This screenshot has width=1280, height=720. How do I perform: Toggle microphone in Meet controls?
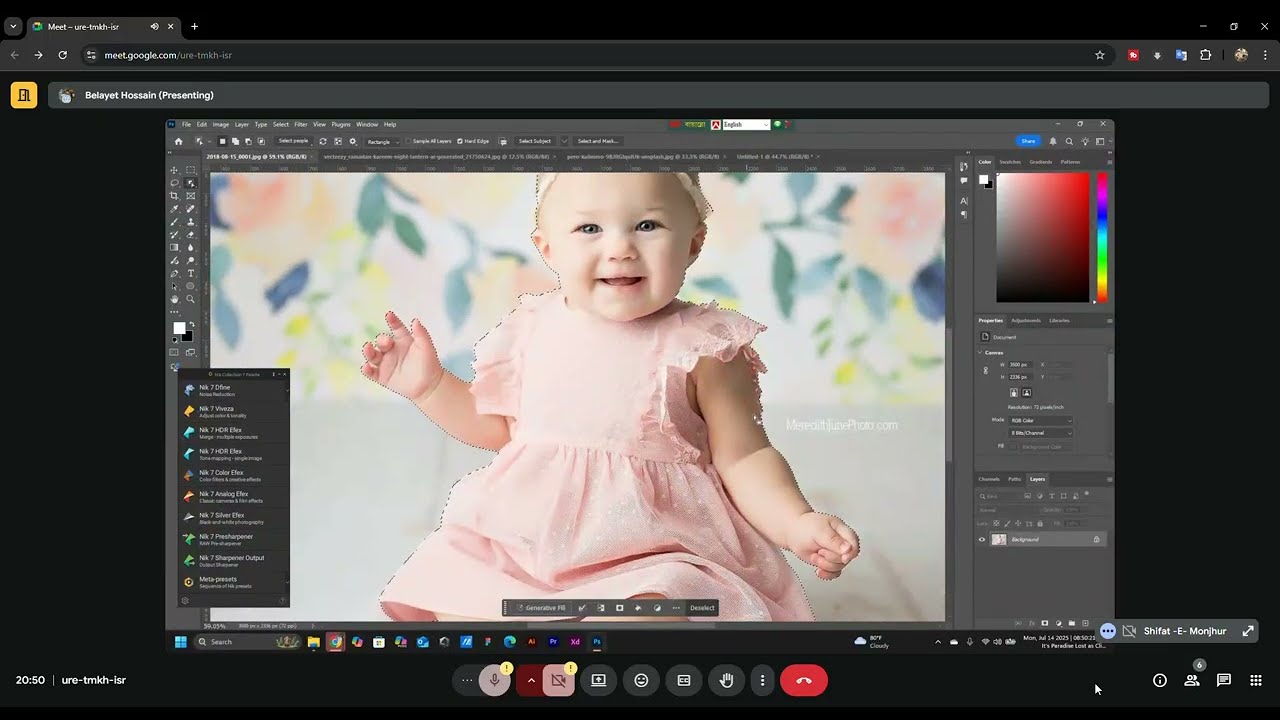(494, 680)
